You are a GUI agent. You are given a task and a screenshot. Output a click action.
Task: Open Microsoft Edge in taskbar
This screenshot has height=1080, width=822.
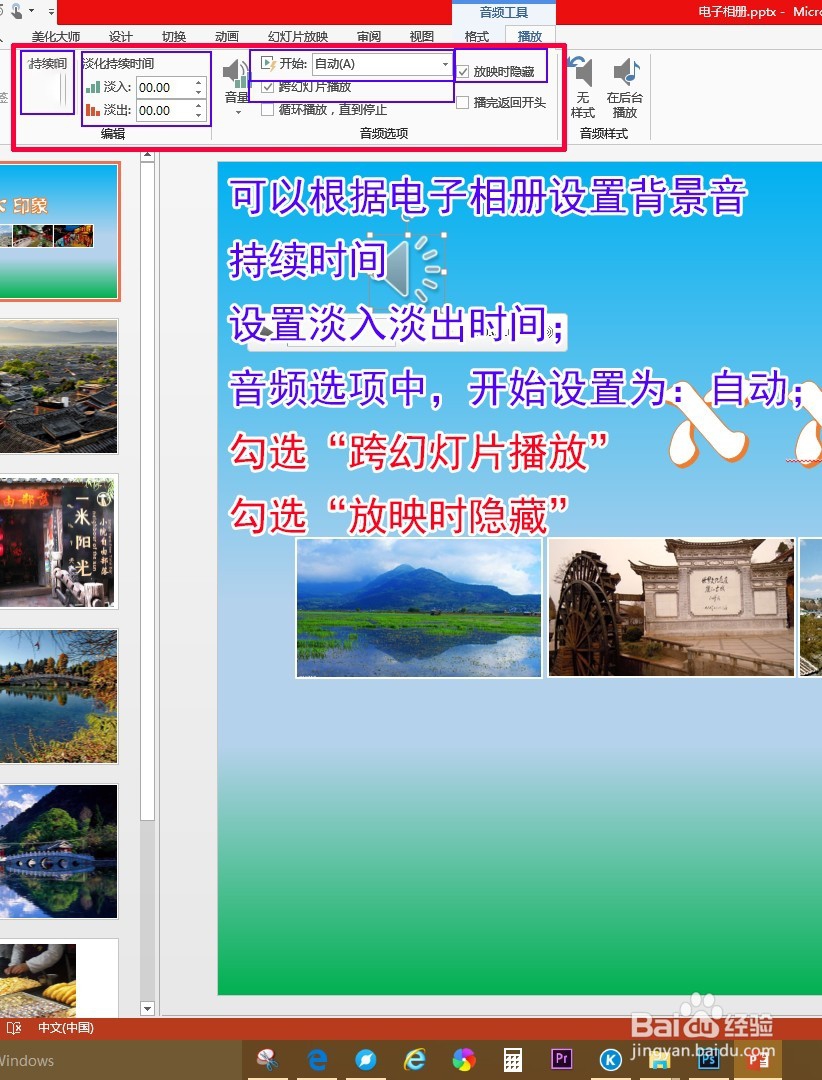316,1059
